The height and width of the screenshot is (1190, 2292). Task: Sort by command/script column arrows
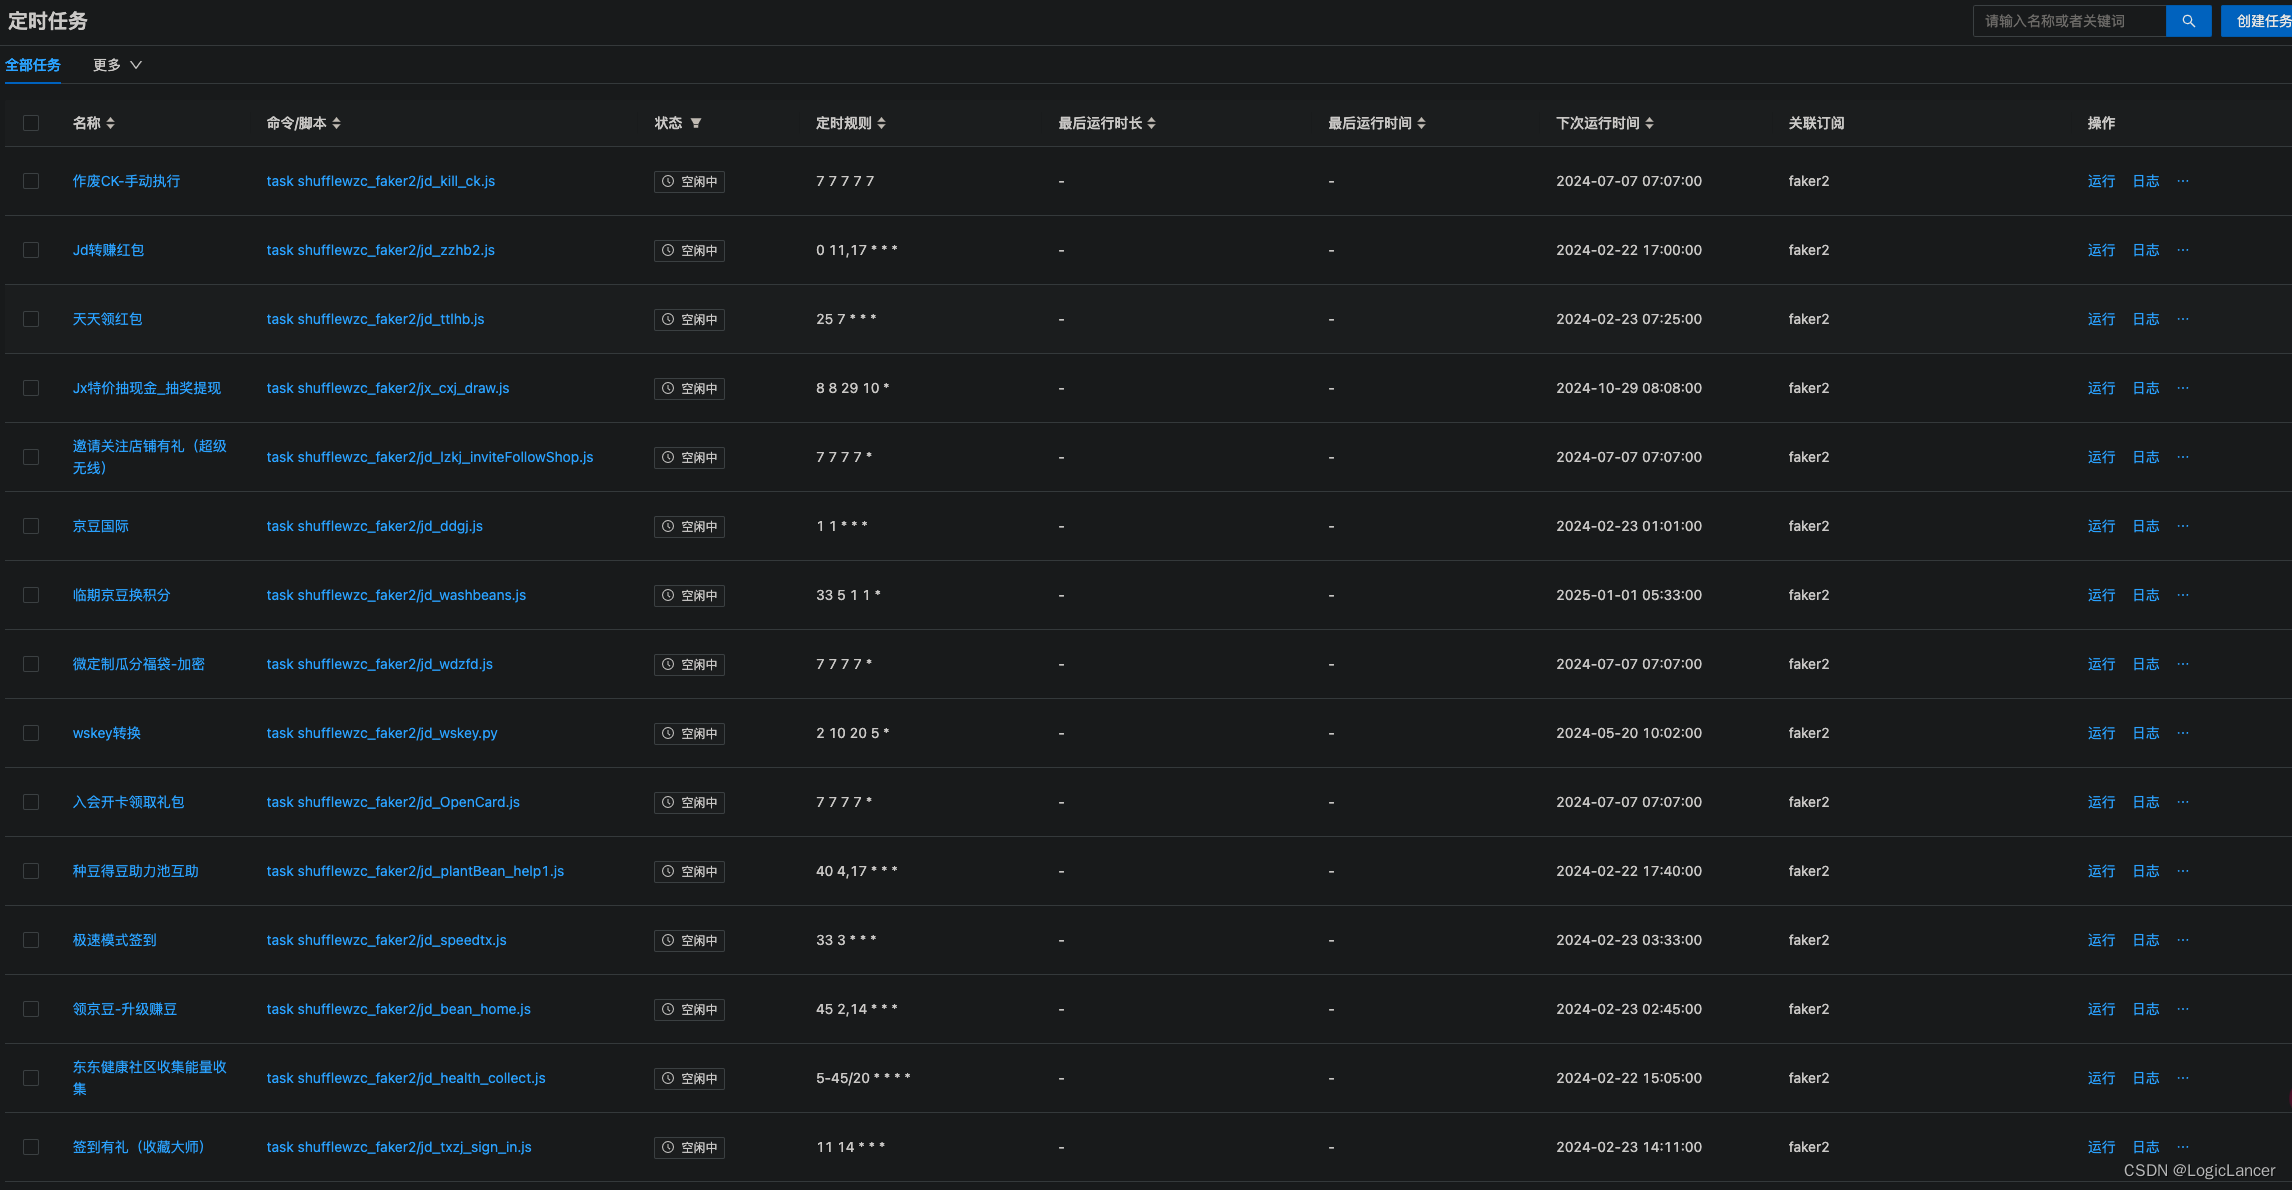tap(336, 123)
